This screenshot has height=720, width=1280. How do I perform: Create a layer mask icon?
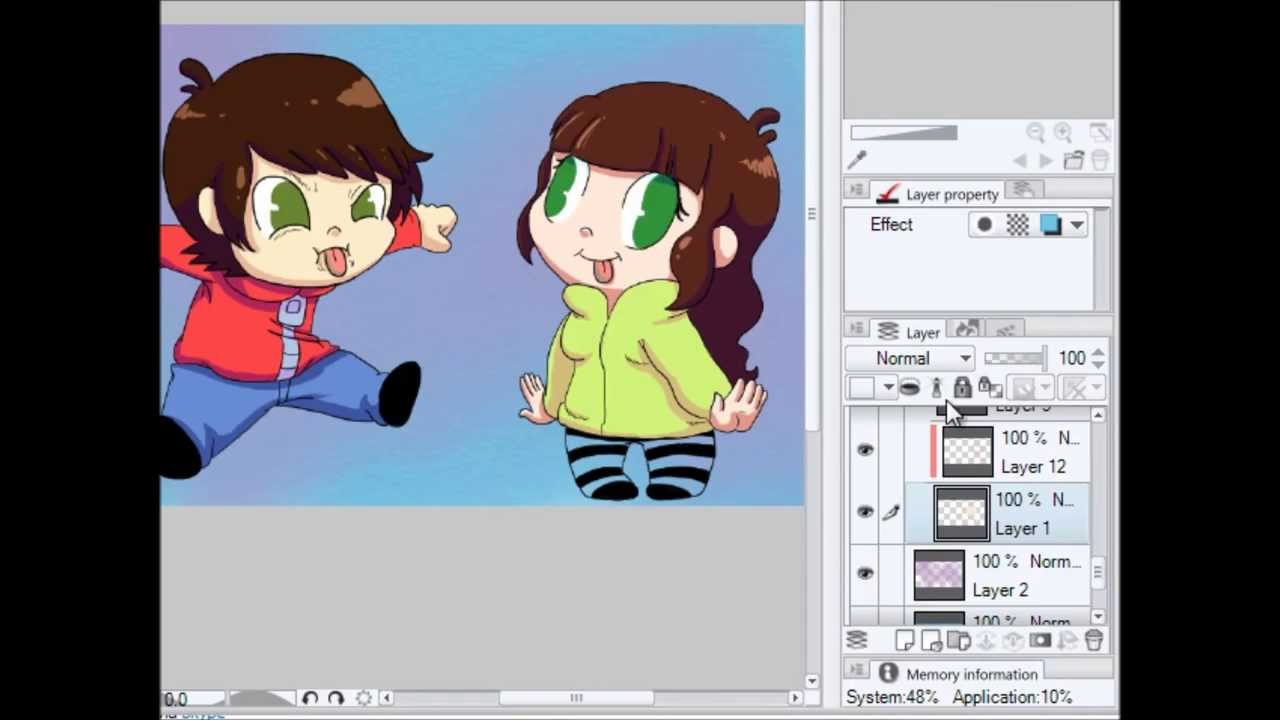coord(1040,641)
